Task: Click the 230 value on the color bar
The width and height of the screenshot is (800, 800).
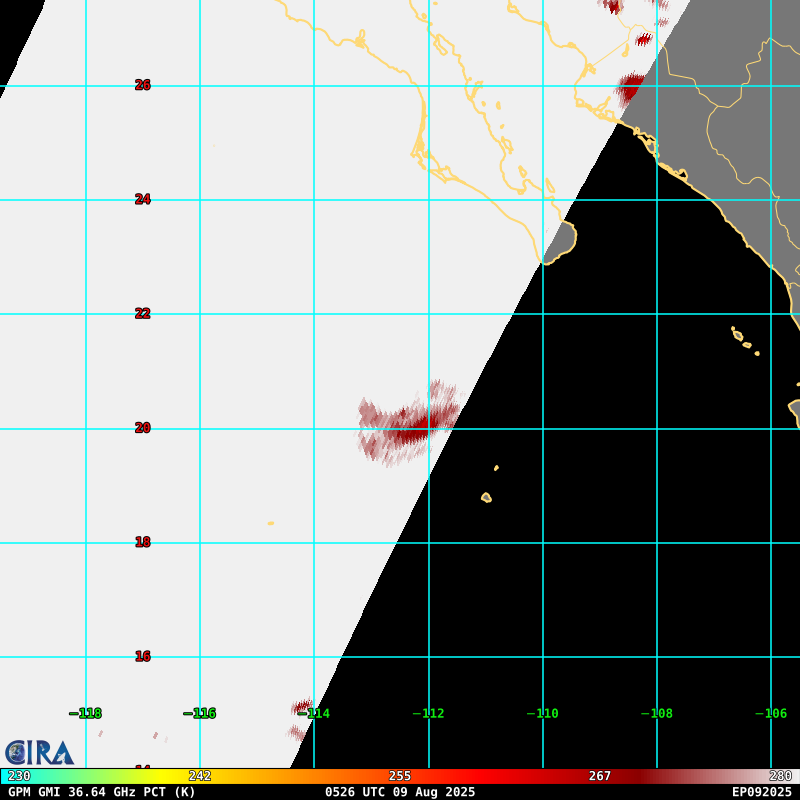Action: click(19, 776)
